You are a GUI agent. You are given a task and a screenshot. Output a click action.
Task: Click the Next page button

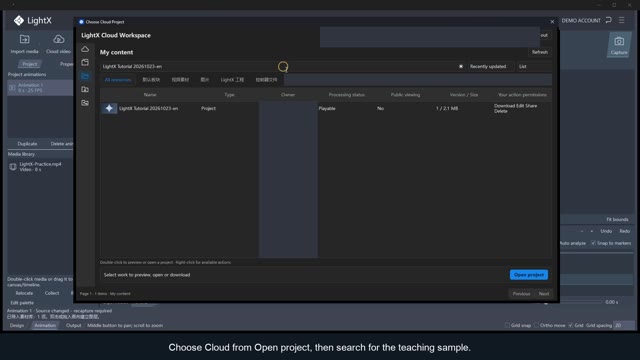tap(544, 293)
